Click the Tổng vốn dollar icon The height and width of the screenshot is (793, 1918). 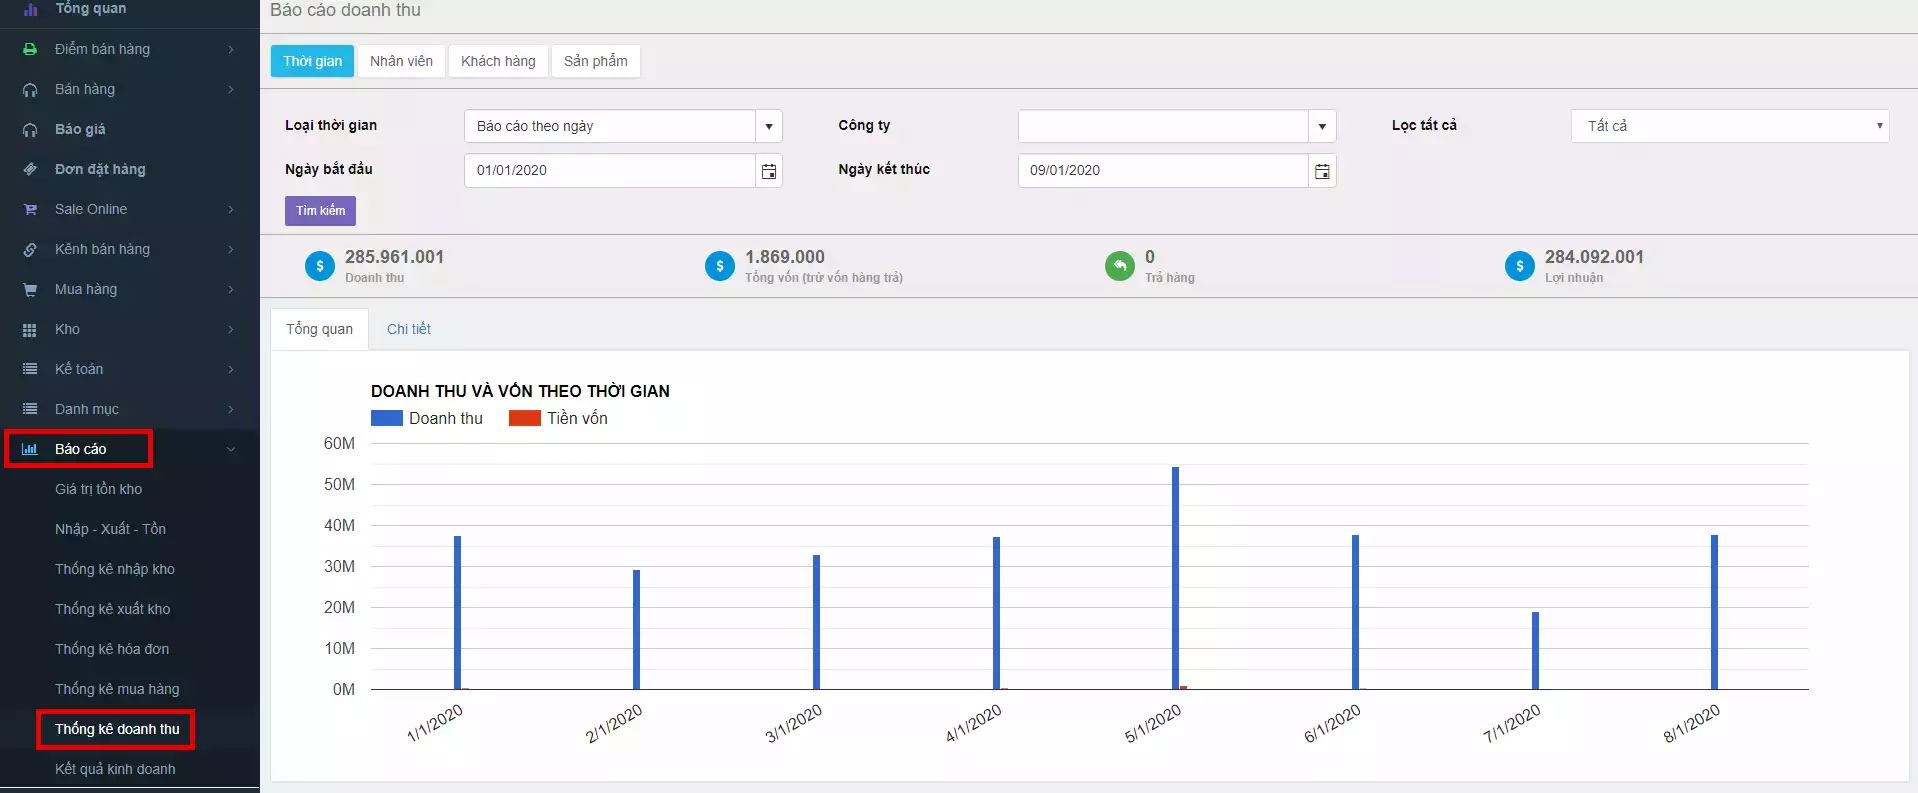[720, 266]
